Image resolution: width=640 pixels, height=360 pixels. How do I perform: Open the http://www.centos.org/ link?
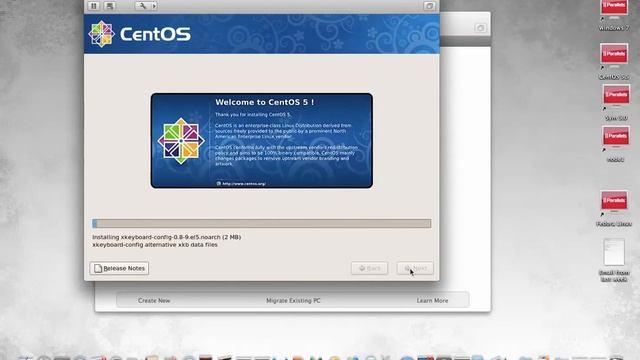point(244,184)
